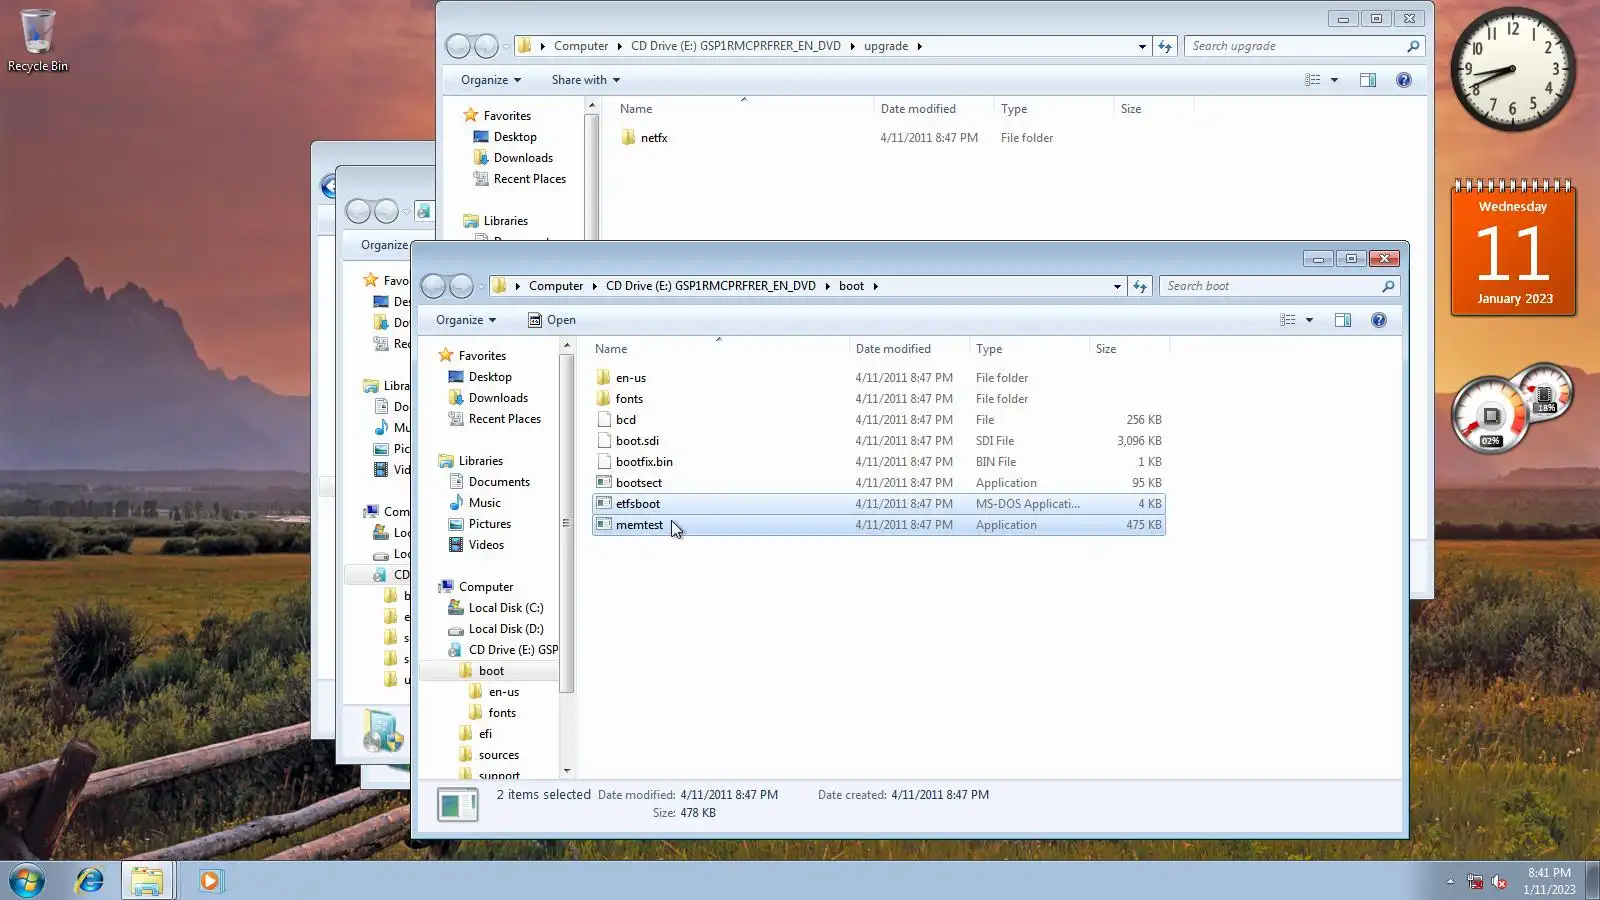Screen dimensions: 1600x900
Task: Open address history dropdown in upgrade window
Action: click(x=1142, y=46)
